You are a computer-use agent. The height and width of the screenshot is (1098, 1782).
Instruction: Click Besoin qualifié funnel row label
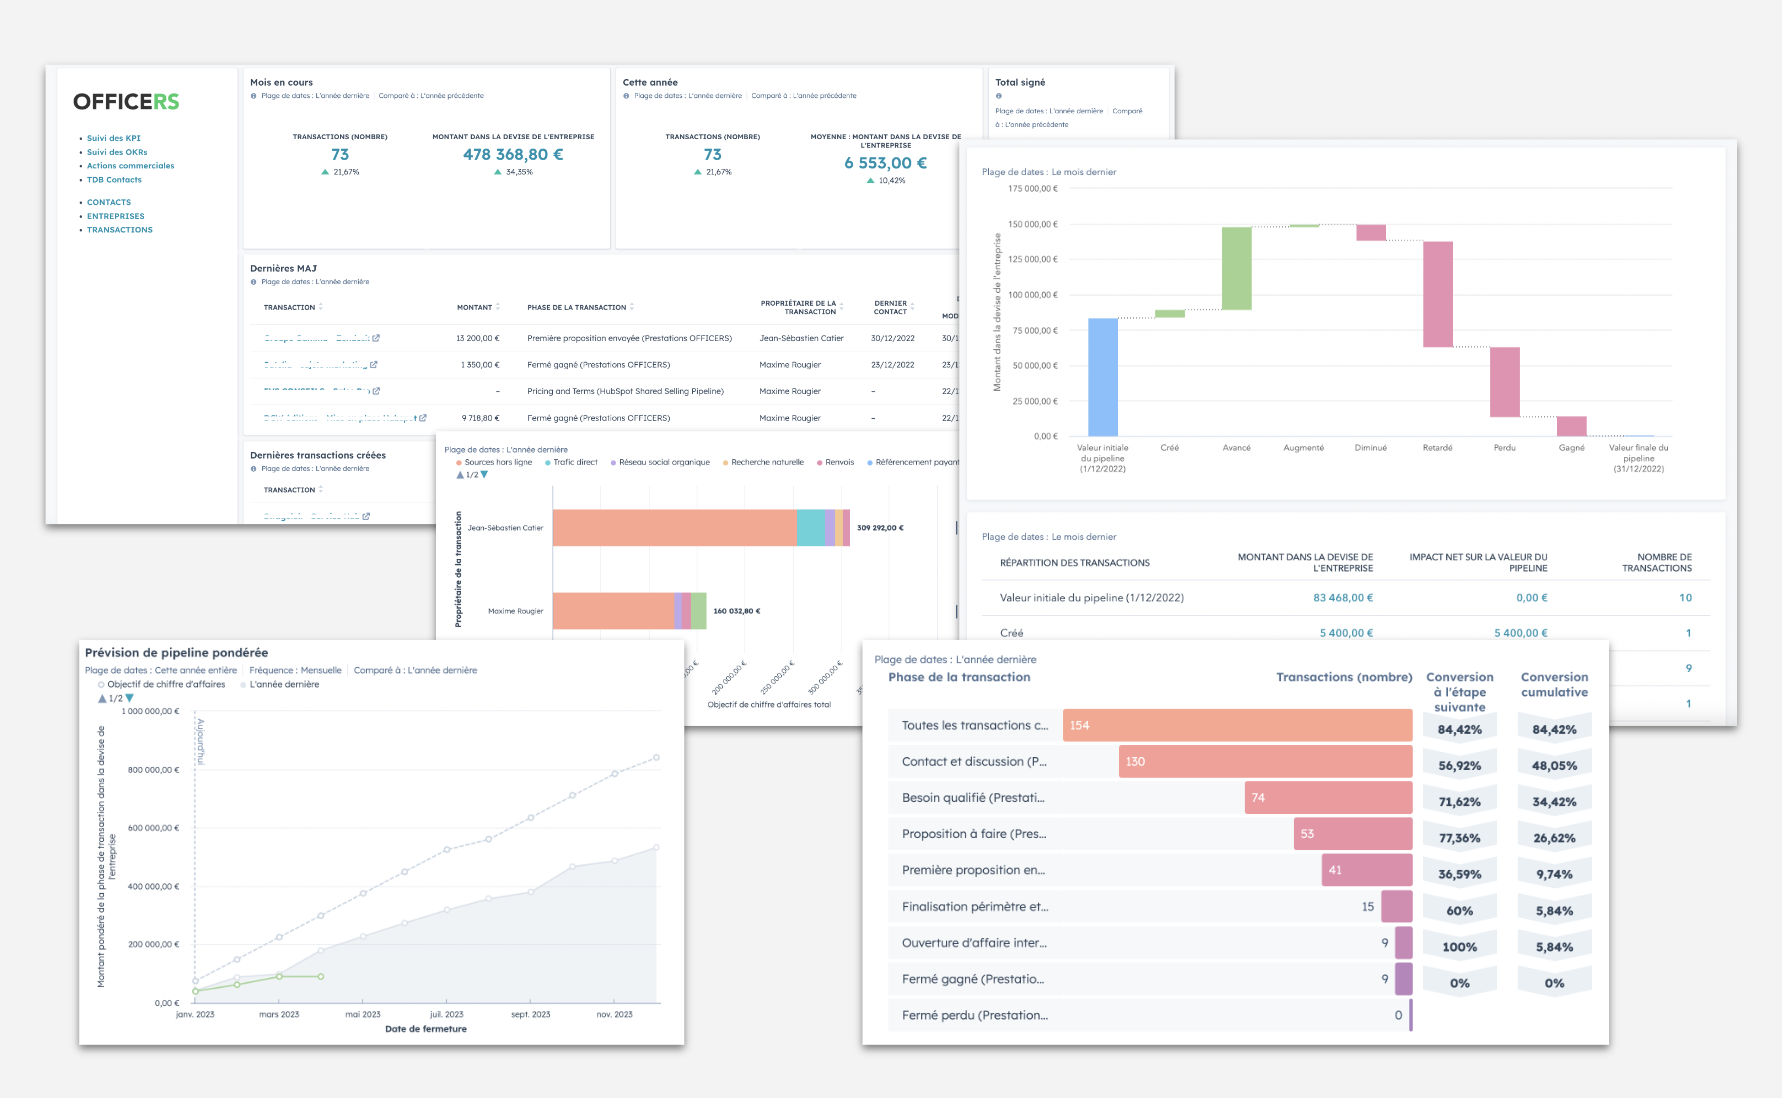[972, 798]
